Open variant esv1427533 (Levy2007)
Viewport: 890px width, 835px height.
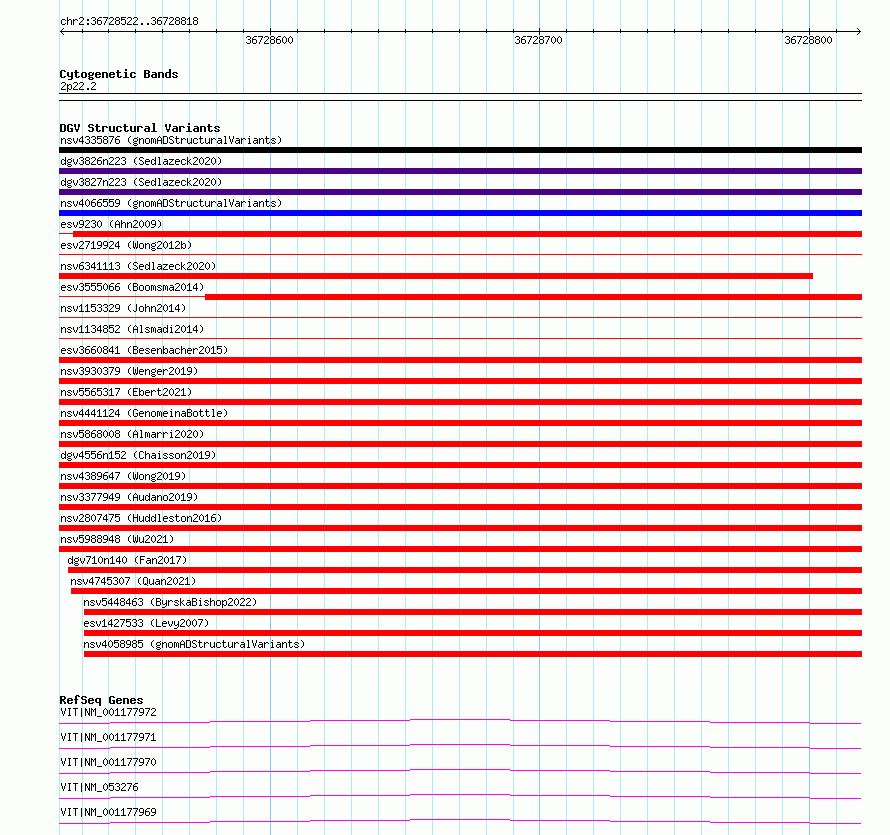coord(146,623)
